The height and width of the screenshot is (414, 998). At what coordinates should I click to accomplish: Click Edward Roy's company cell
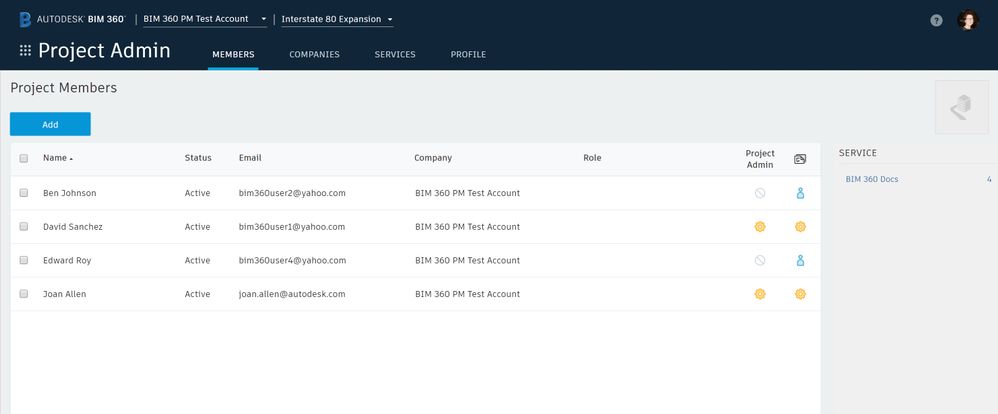tap(468, 261)
